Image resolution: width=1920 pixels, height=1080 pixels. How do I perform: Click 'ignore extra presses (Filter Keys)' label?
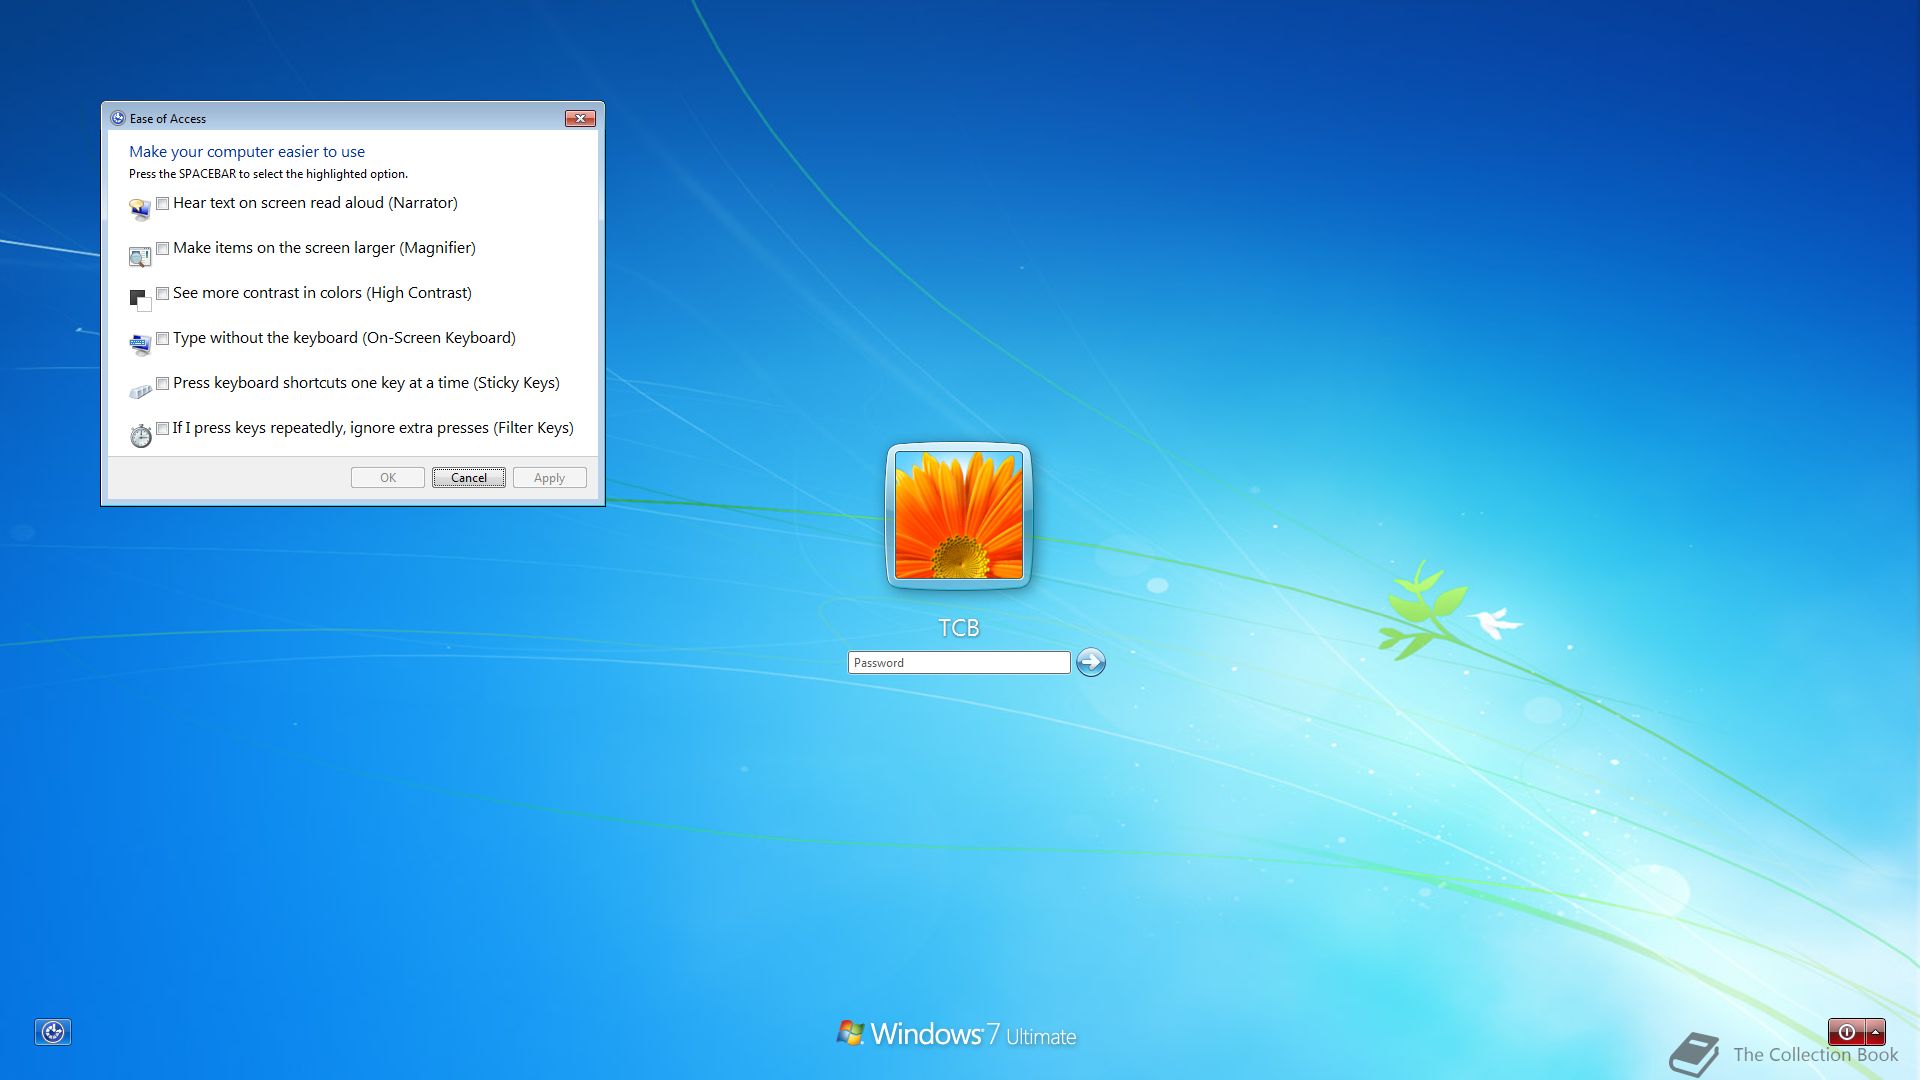462,428
